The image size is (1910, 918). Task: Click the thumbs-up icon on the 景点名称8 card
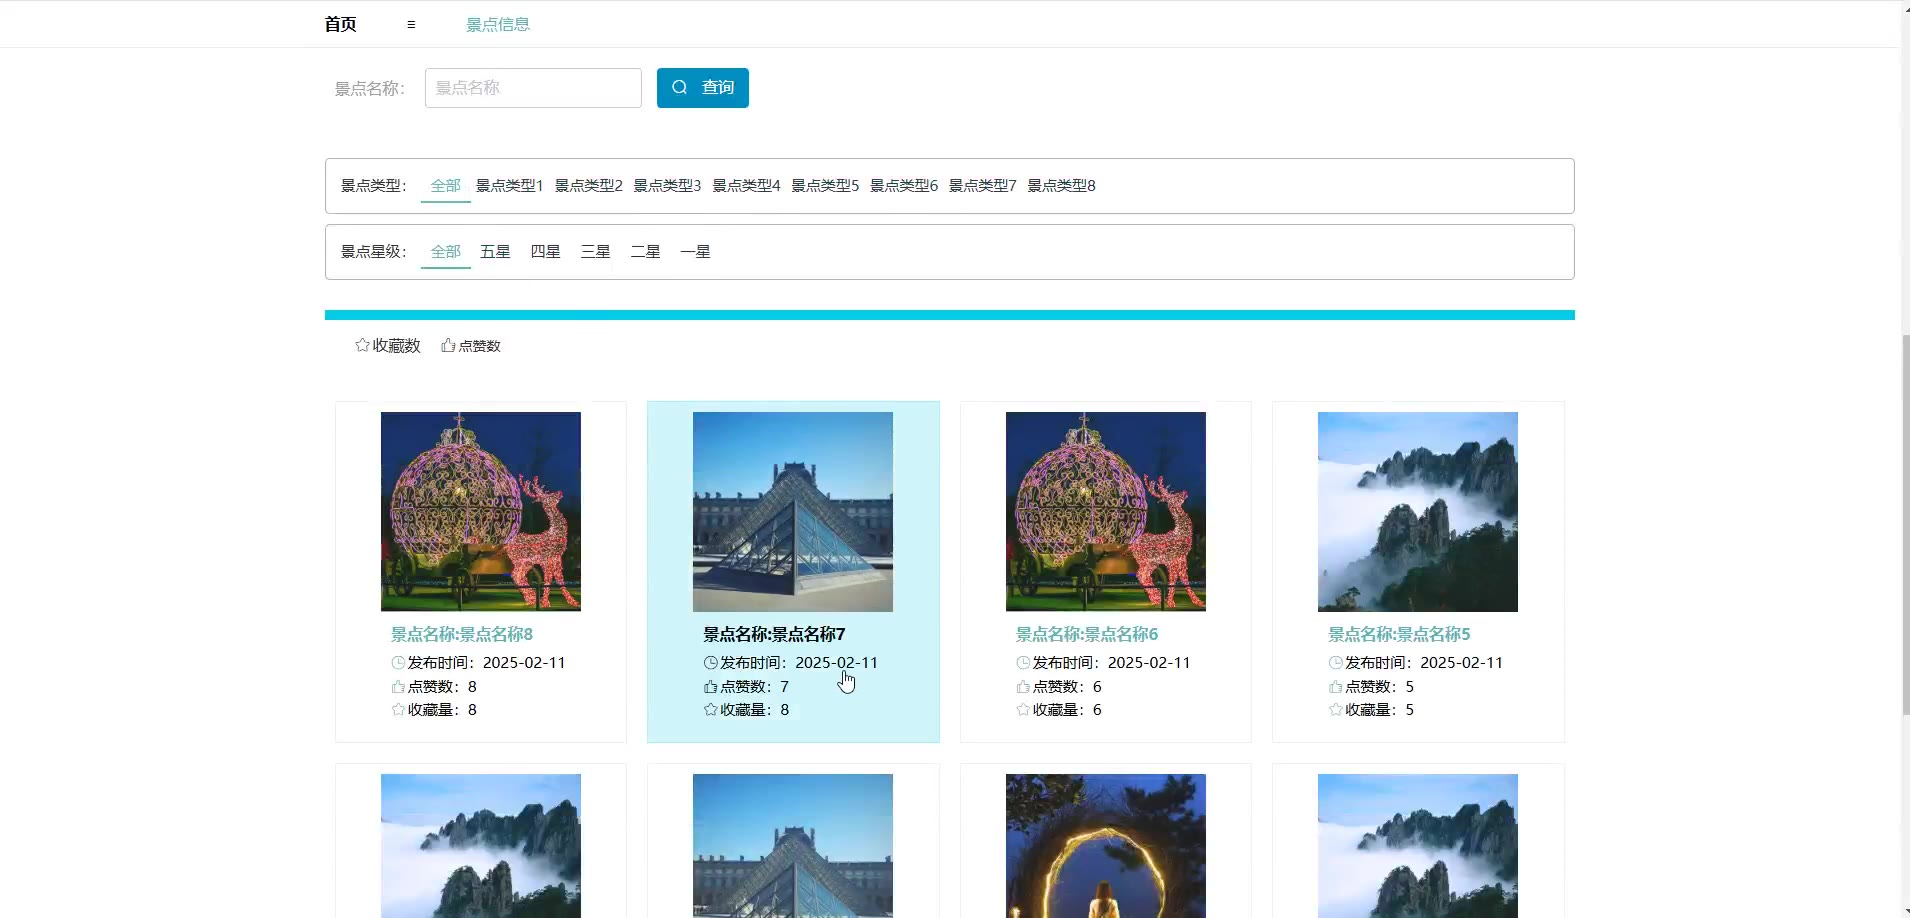point(398,686)
